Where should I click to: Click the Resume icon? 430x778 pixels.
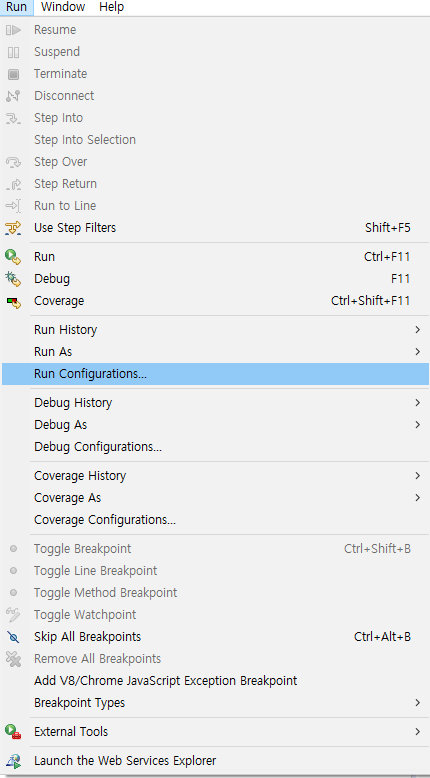(13, 30)
